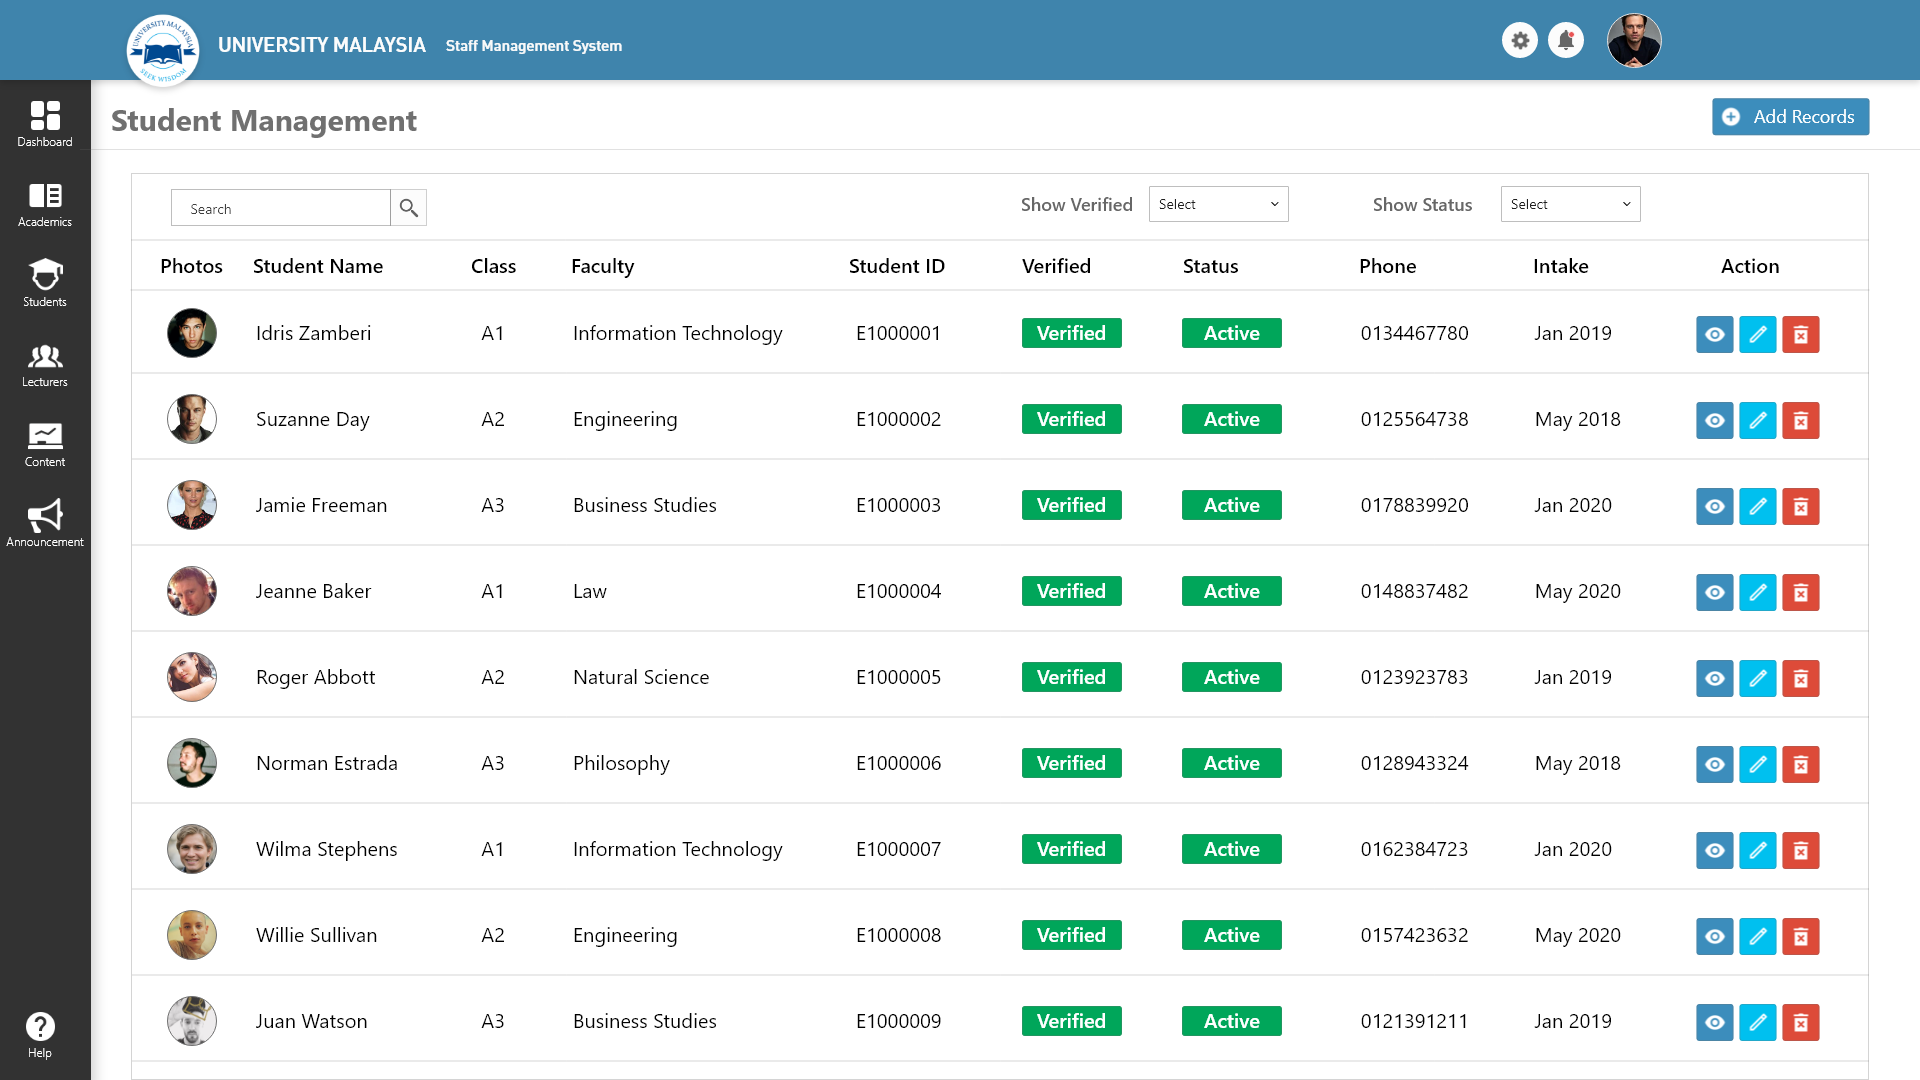View Norman Estrada's record
This screenshot has width=1920, height=1080.
click(1714, 764)
